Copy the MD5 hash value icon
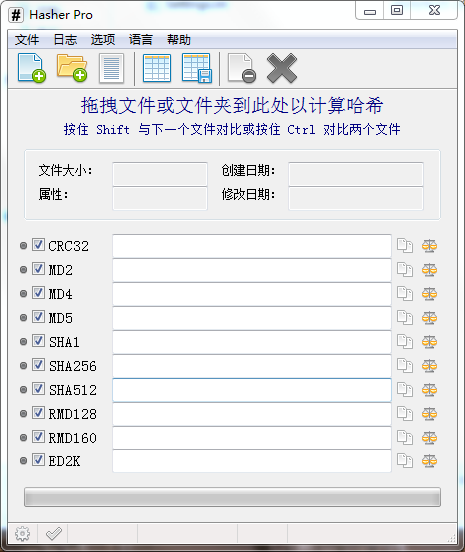Viewport: 465px width, 552px height. coord(405,318)
